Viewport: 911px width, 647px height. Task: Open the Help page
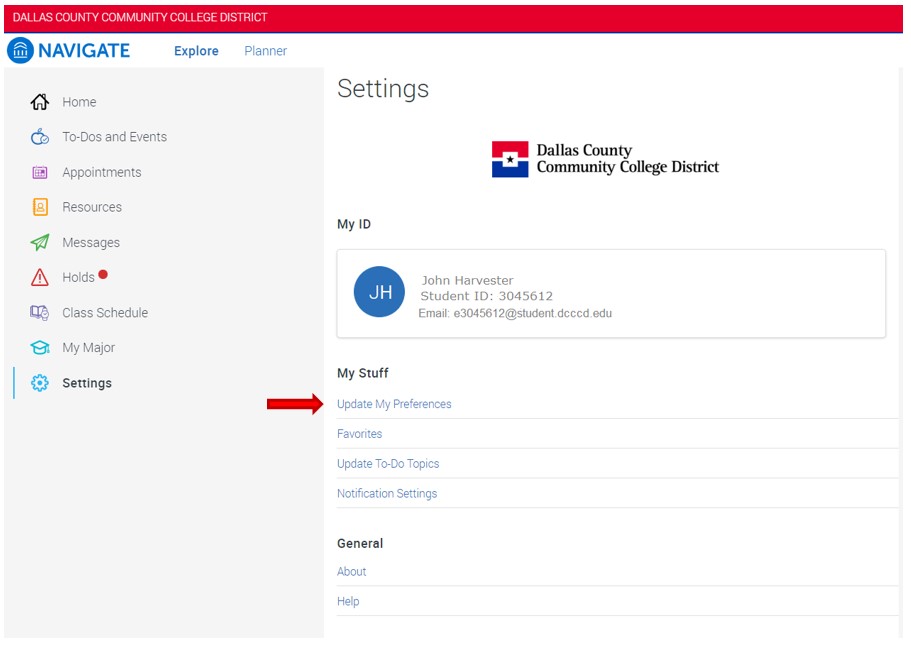click(348, 601)
